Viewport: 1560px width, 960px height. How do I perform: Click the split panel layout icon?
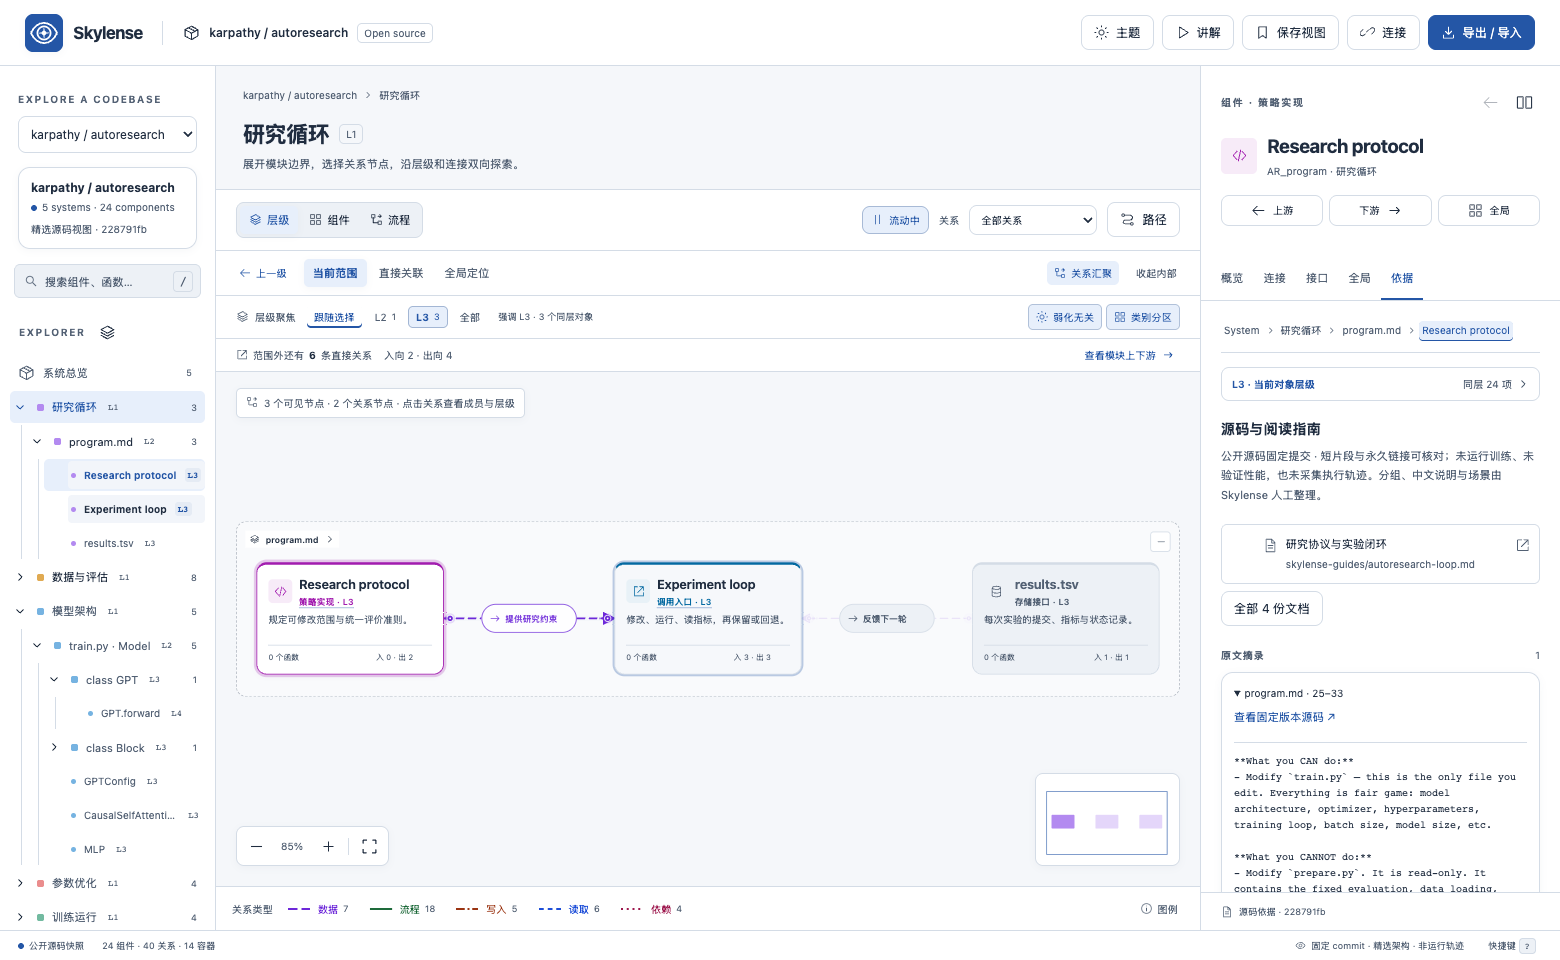(x=1524, y=102)
